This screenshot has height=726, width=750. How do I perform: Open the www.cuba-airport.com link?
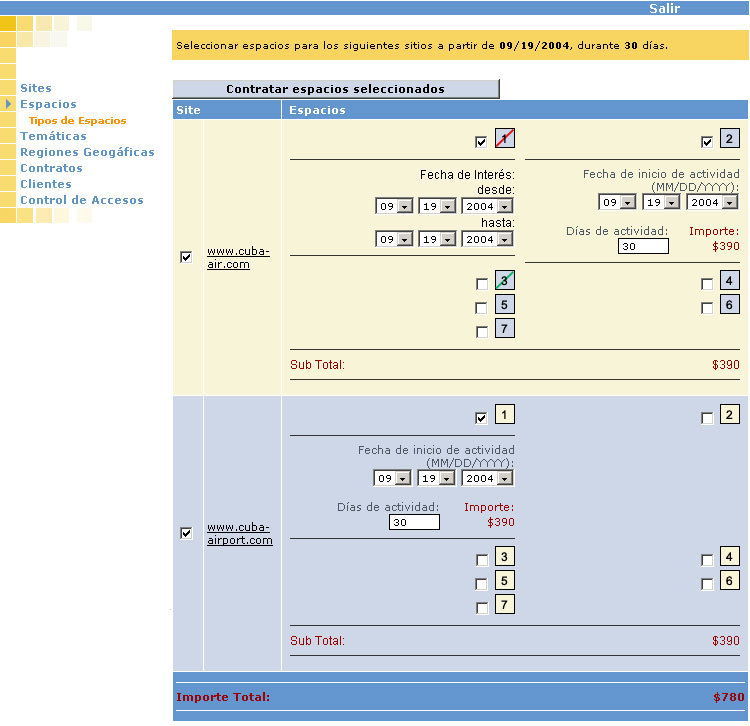pos(239,534)
